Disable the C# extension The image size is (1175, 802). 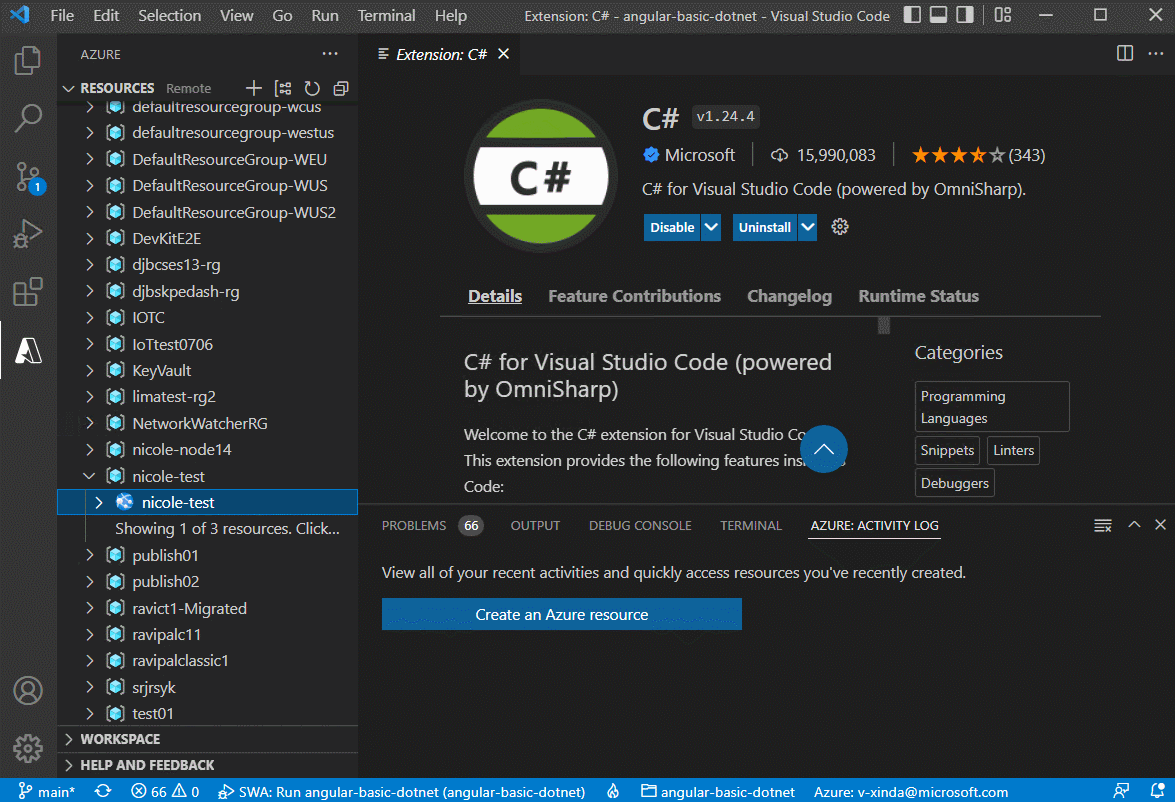(672, 227)
